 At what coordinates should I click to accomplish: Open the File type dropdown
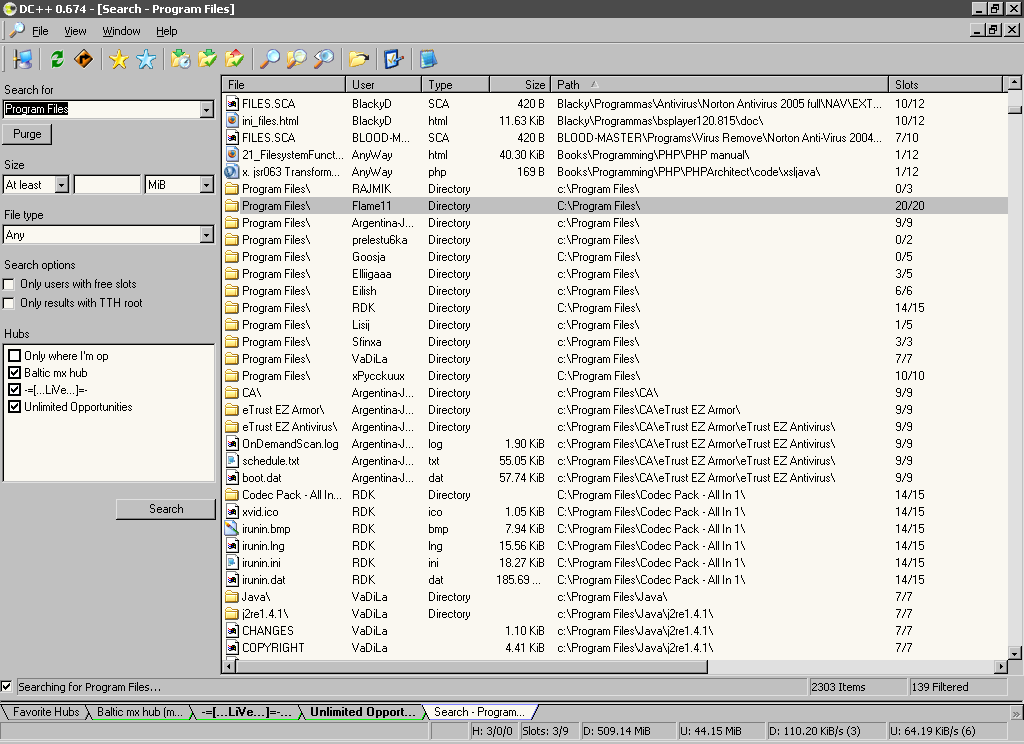click(207, 235)
